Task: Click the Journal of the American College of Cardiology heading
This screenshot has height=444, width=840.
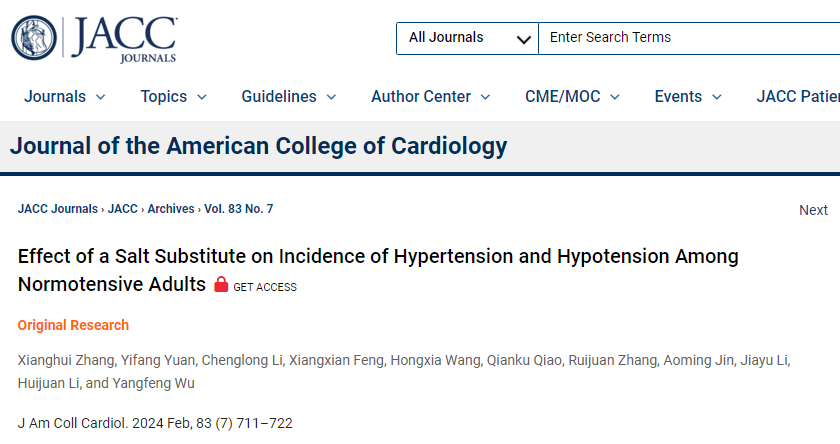Action: tap(259, 146)
